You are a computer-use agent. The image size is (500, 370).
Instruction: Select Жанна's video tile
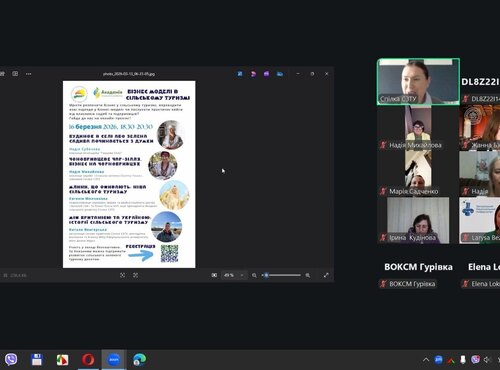point(480,128)
